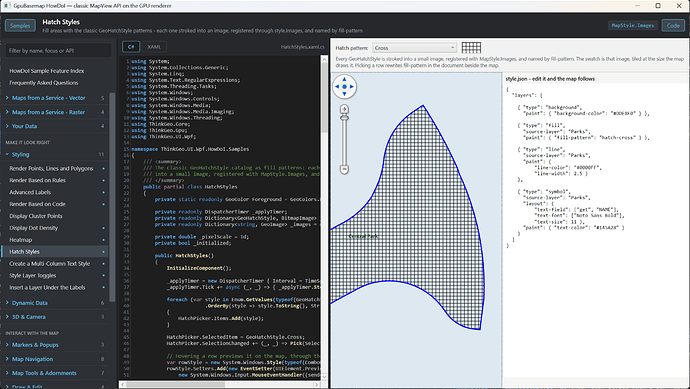The image size is (690, 389).
Task: Open Render Based on Rules sample
Action: tap(55, 180)
